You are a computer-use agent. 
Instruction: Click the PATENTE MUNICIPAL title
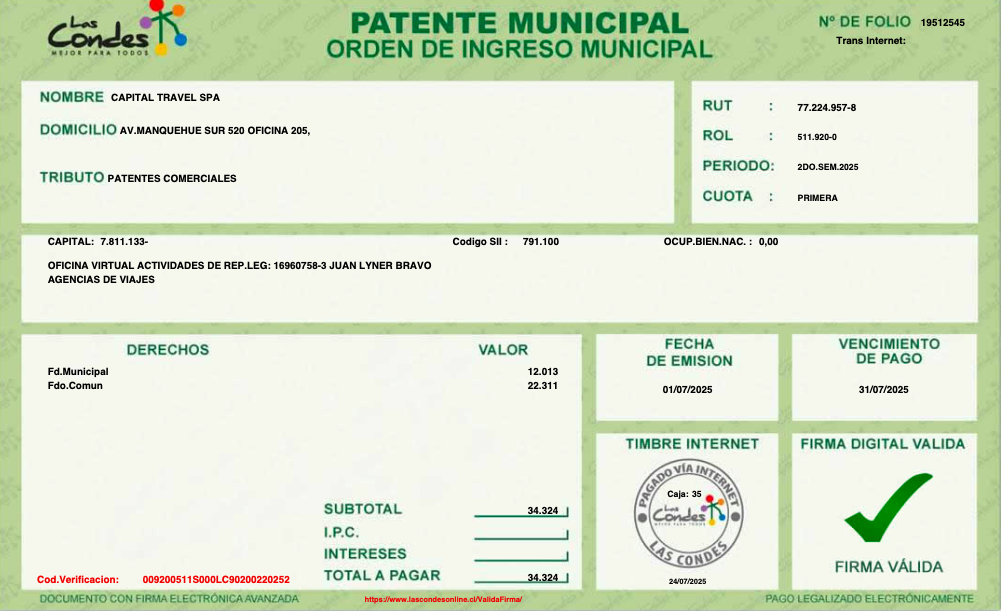click(520, 24)
